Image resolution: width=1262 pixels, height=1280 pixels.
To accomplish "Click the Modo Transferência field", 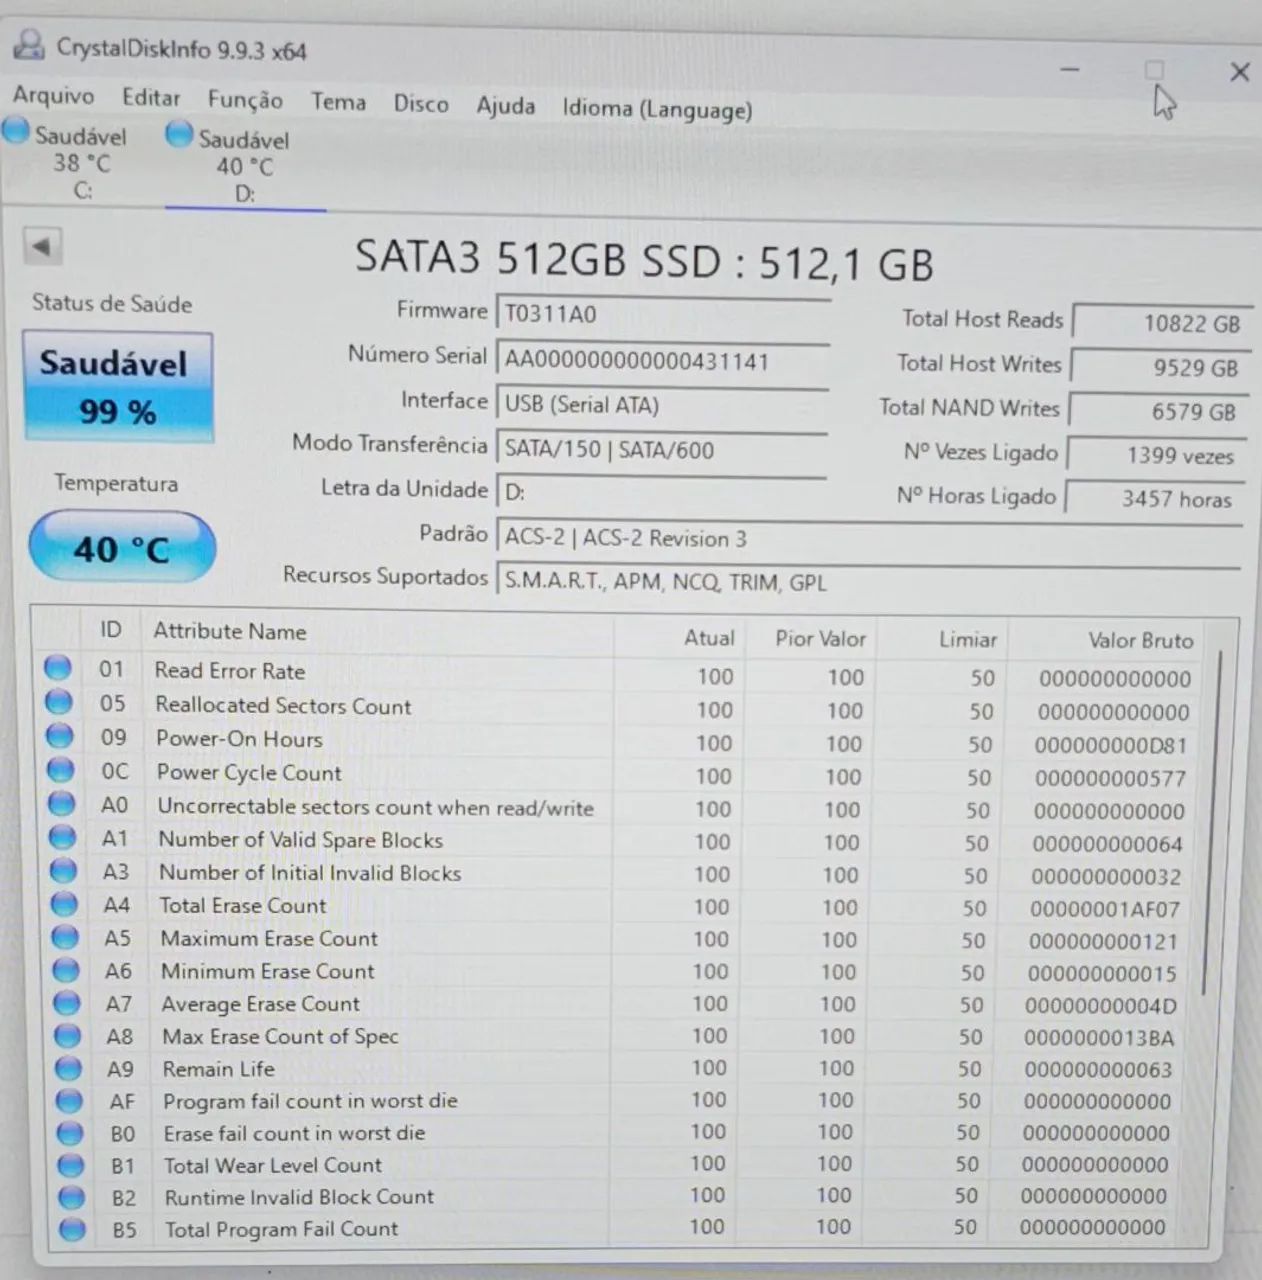I will click(661, 449).
